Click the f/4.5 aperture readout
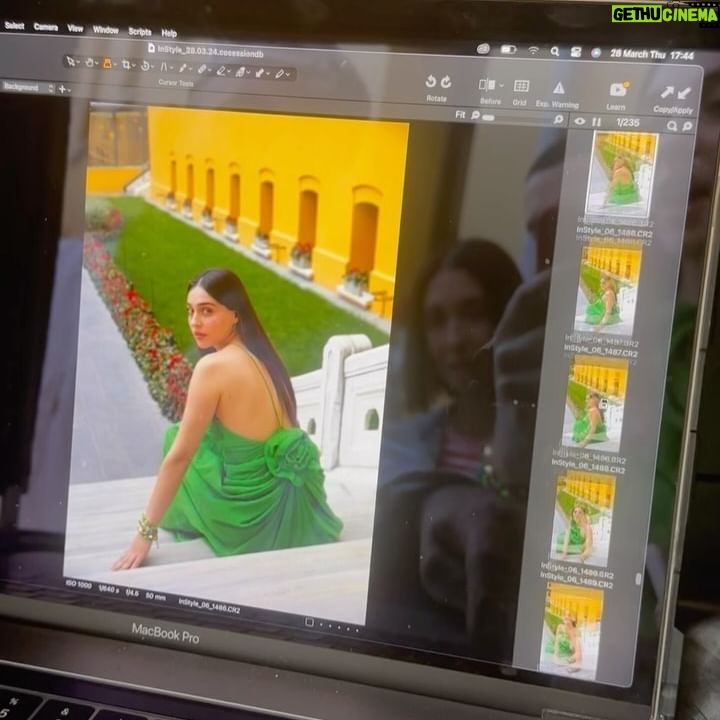The height and width of the screenshot is (720, 720). (132, 592)
